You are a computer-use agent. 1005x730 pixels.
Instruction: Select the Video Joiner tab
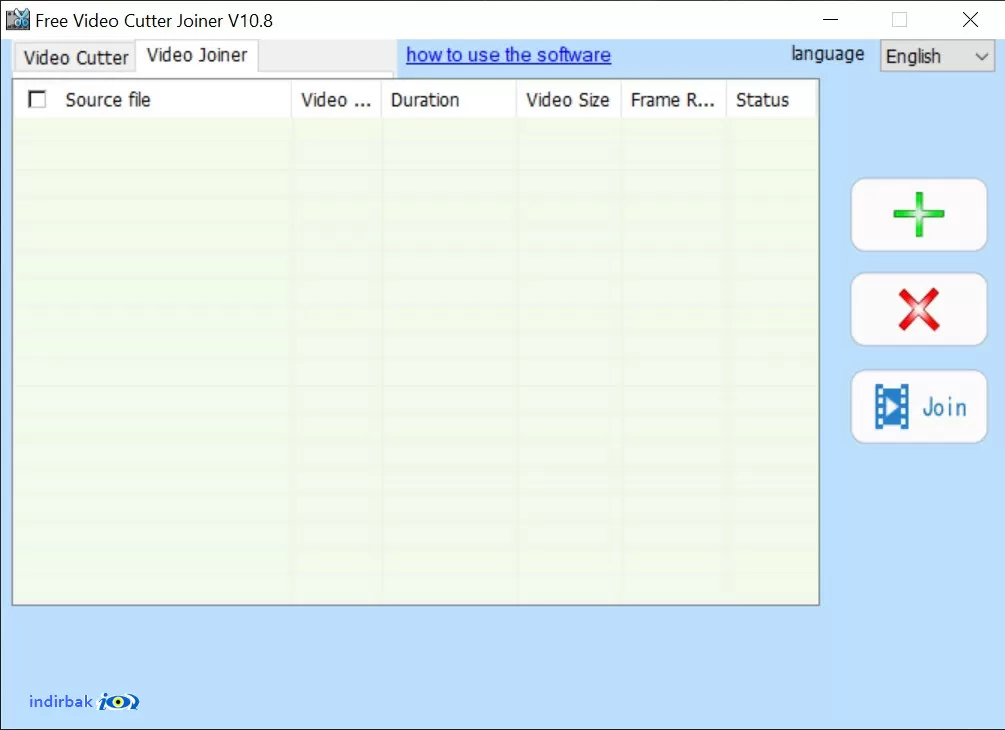pyautogui.click(x=197, y=56)
